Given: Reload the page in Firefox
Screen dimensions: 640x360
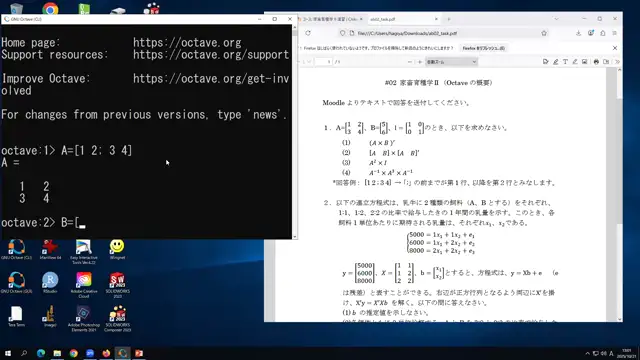Looking at the screenshot, I should click(x=308, y=33).
